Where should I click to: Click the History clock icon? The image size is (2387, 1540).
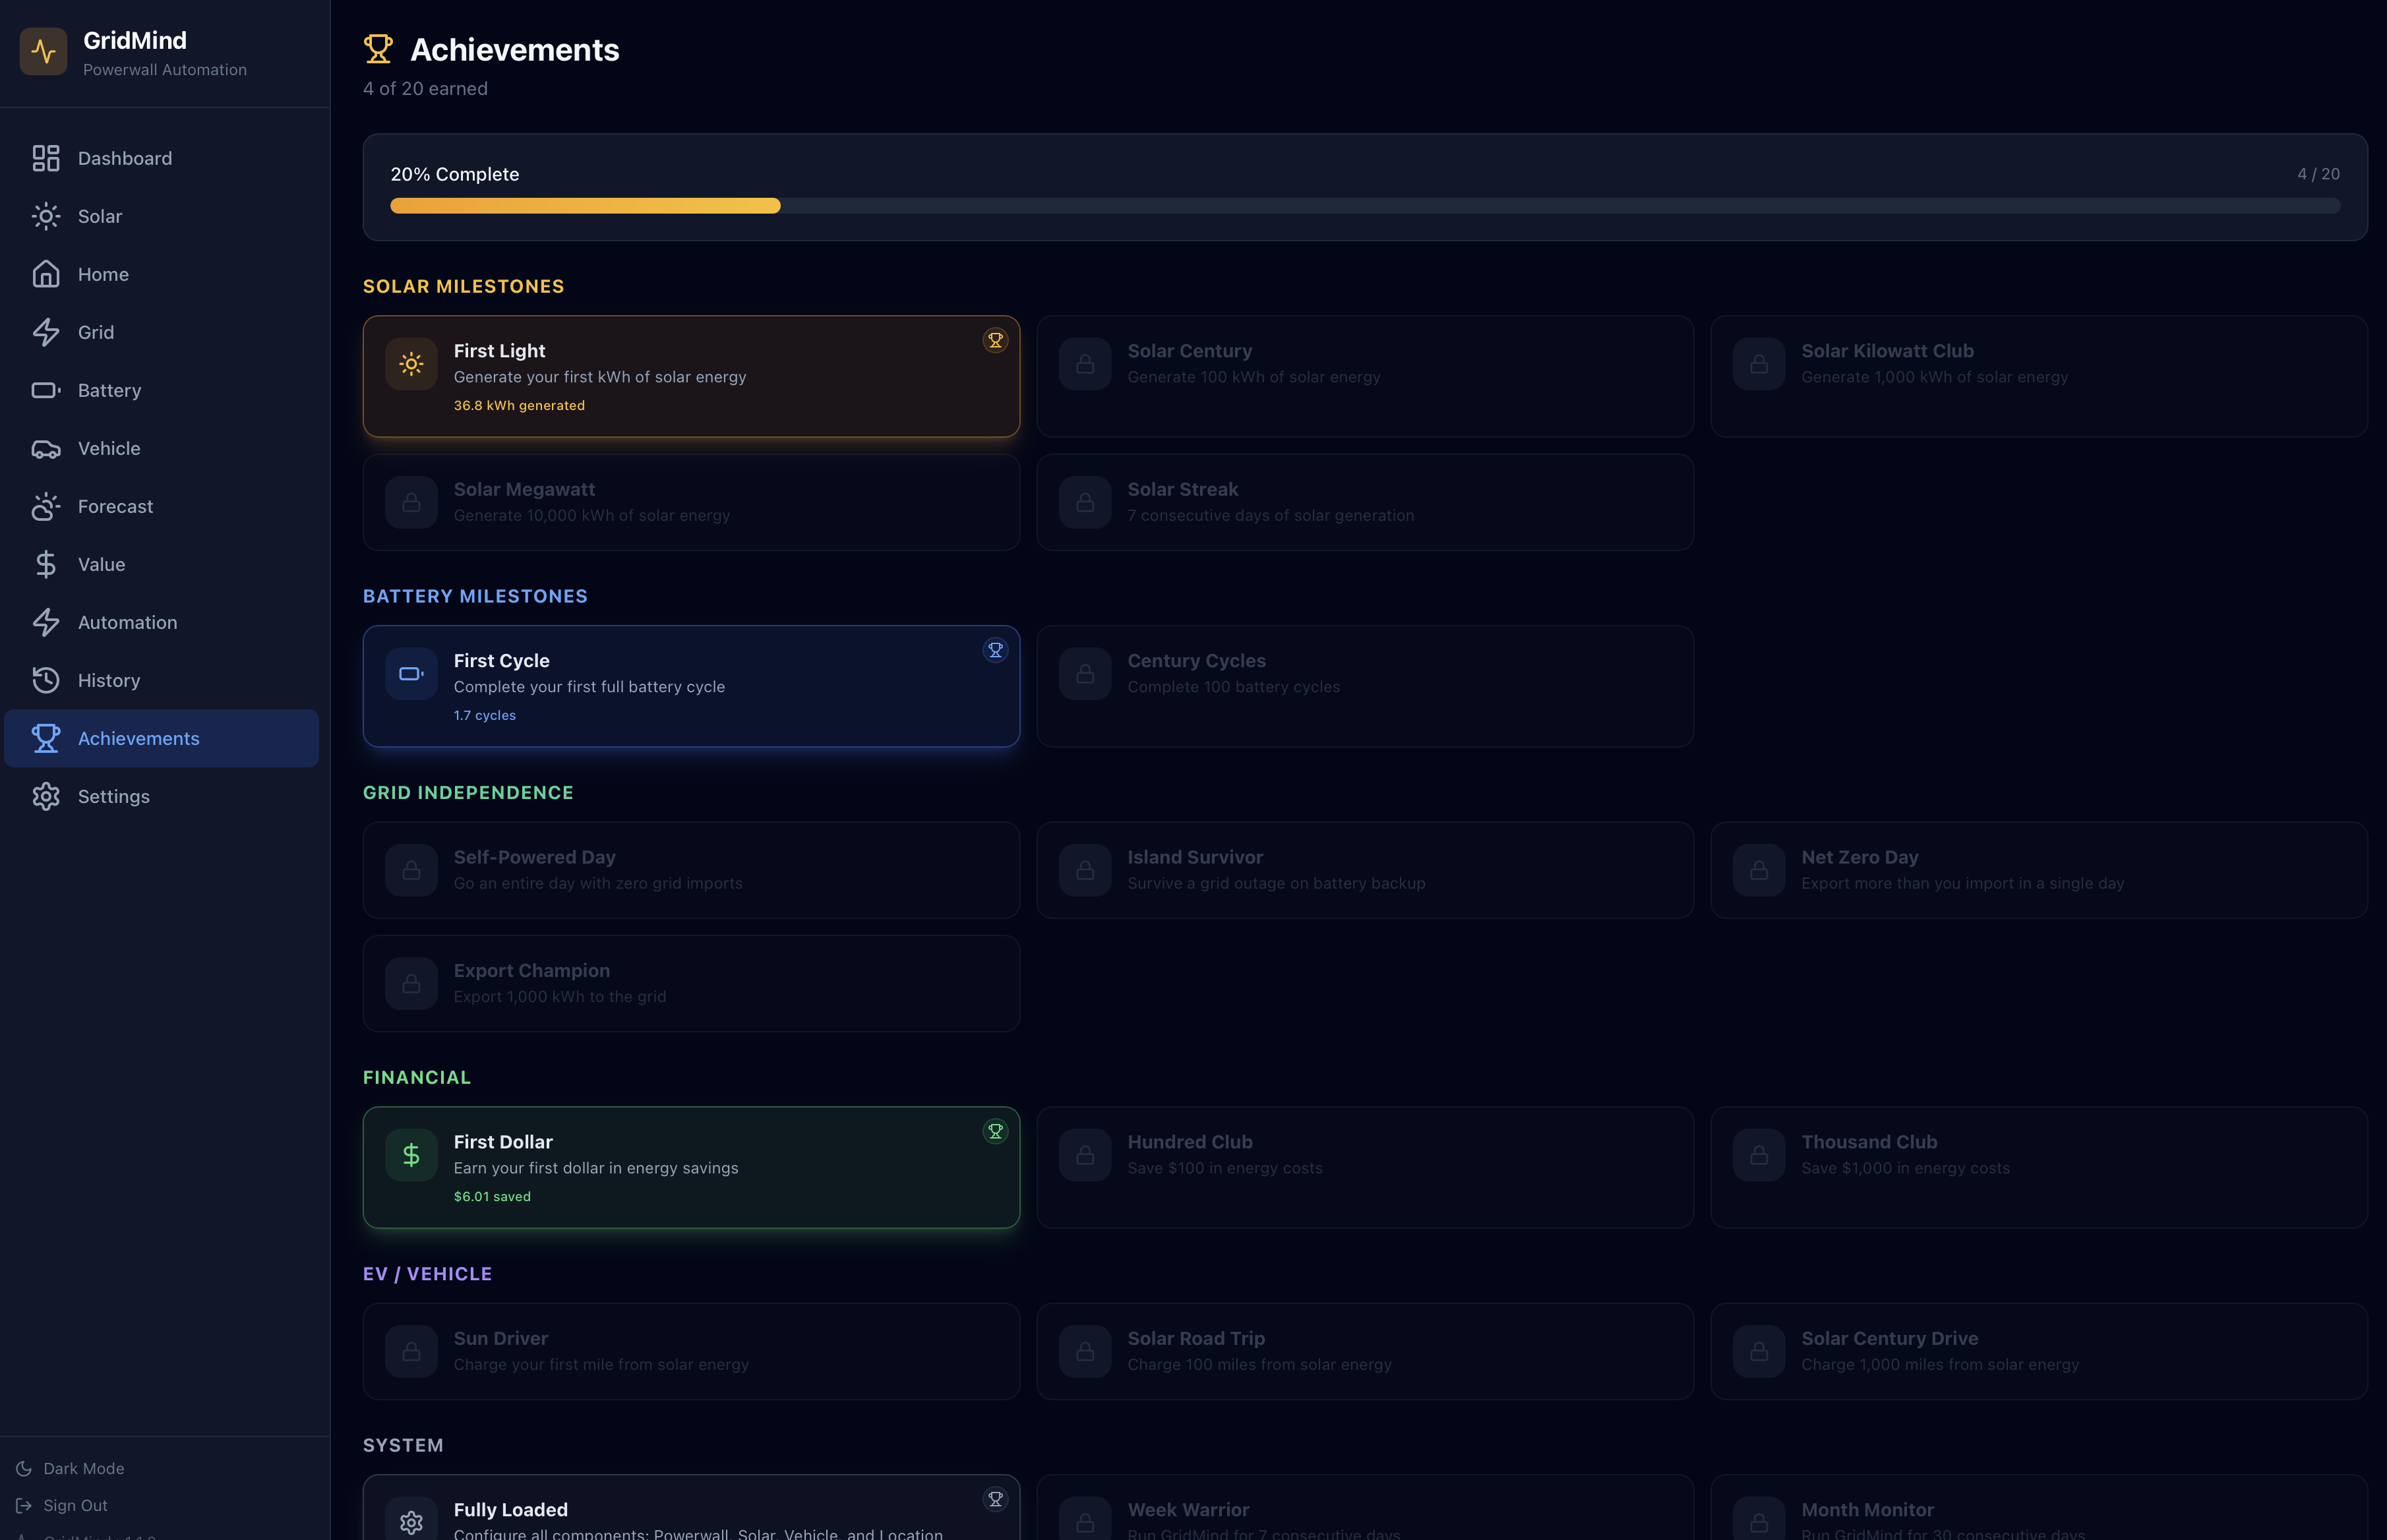pyautogui.click(x=46, y=680)
